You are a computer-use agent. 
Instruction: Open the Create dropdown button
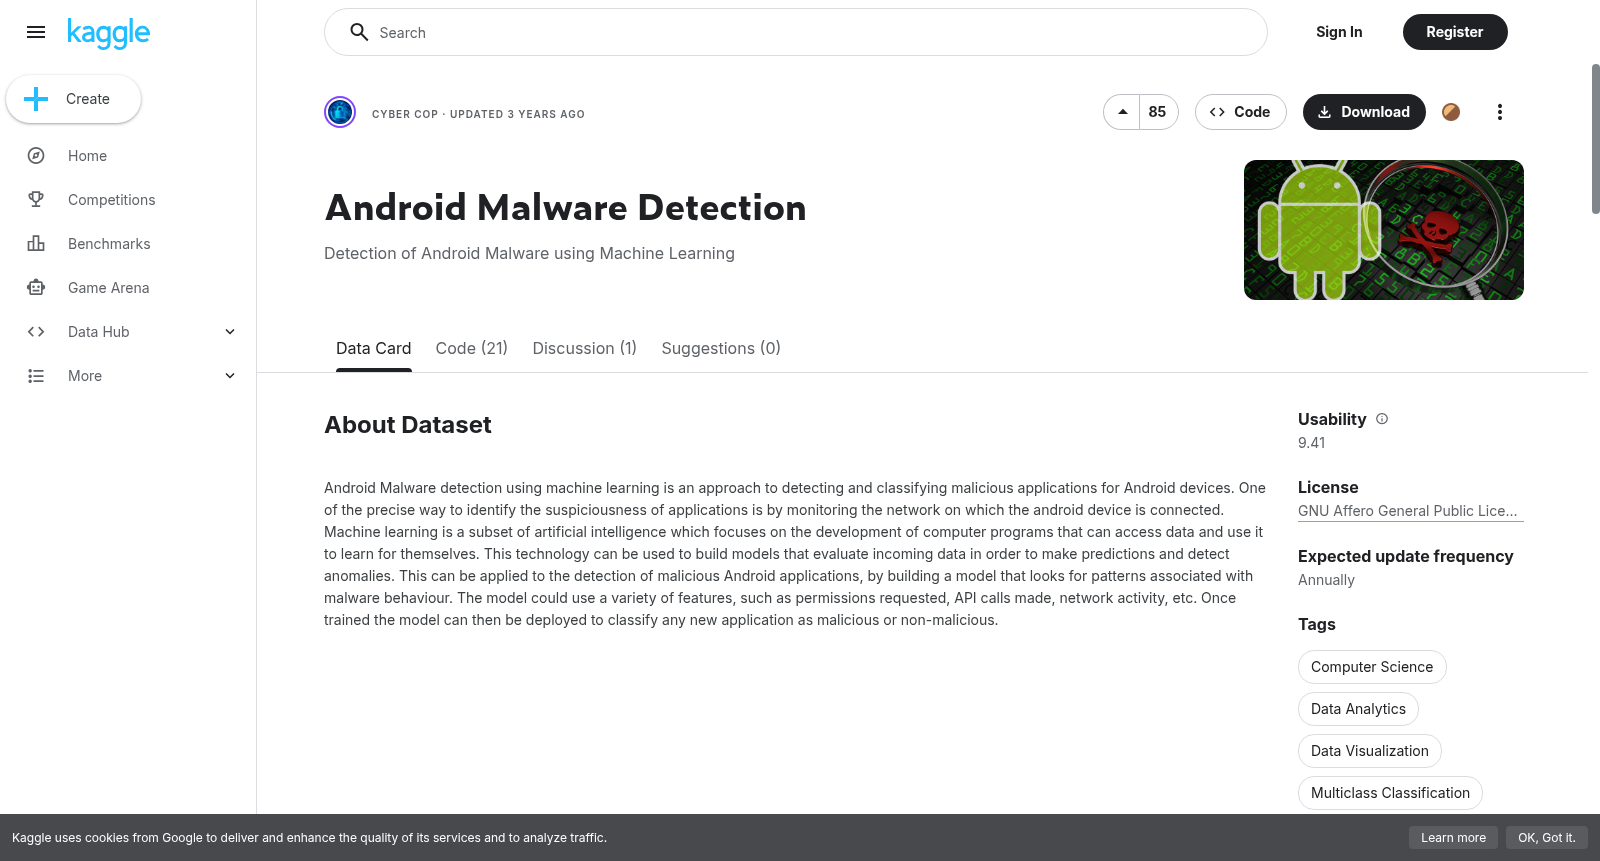tap(73, 99)
